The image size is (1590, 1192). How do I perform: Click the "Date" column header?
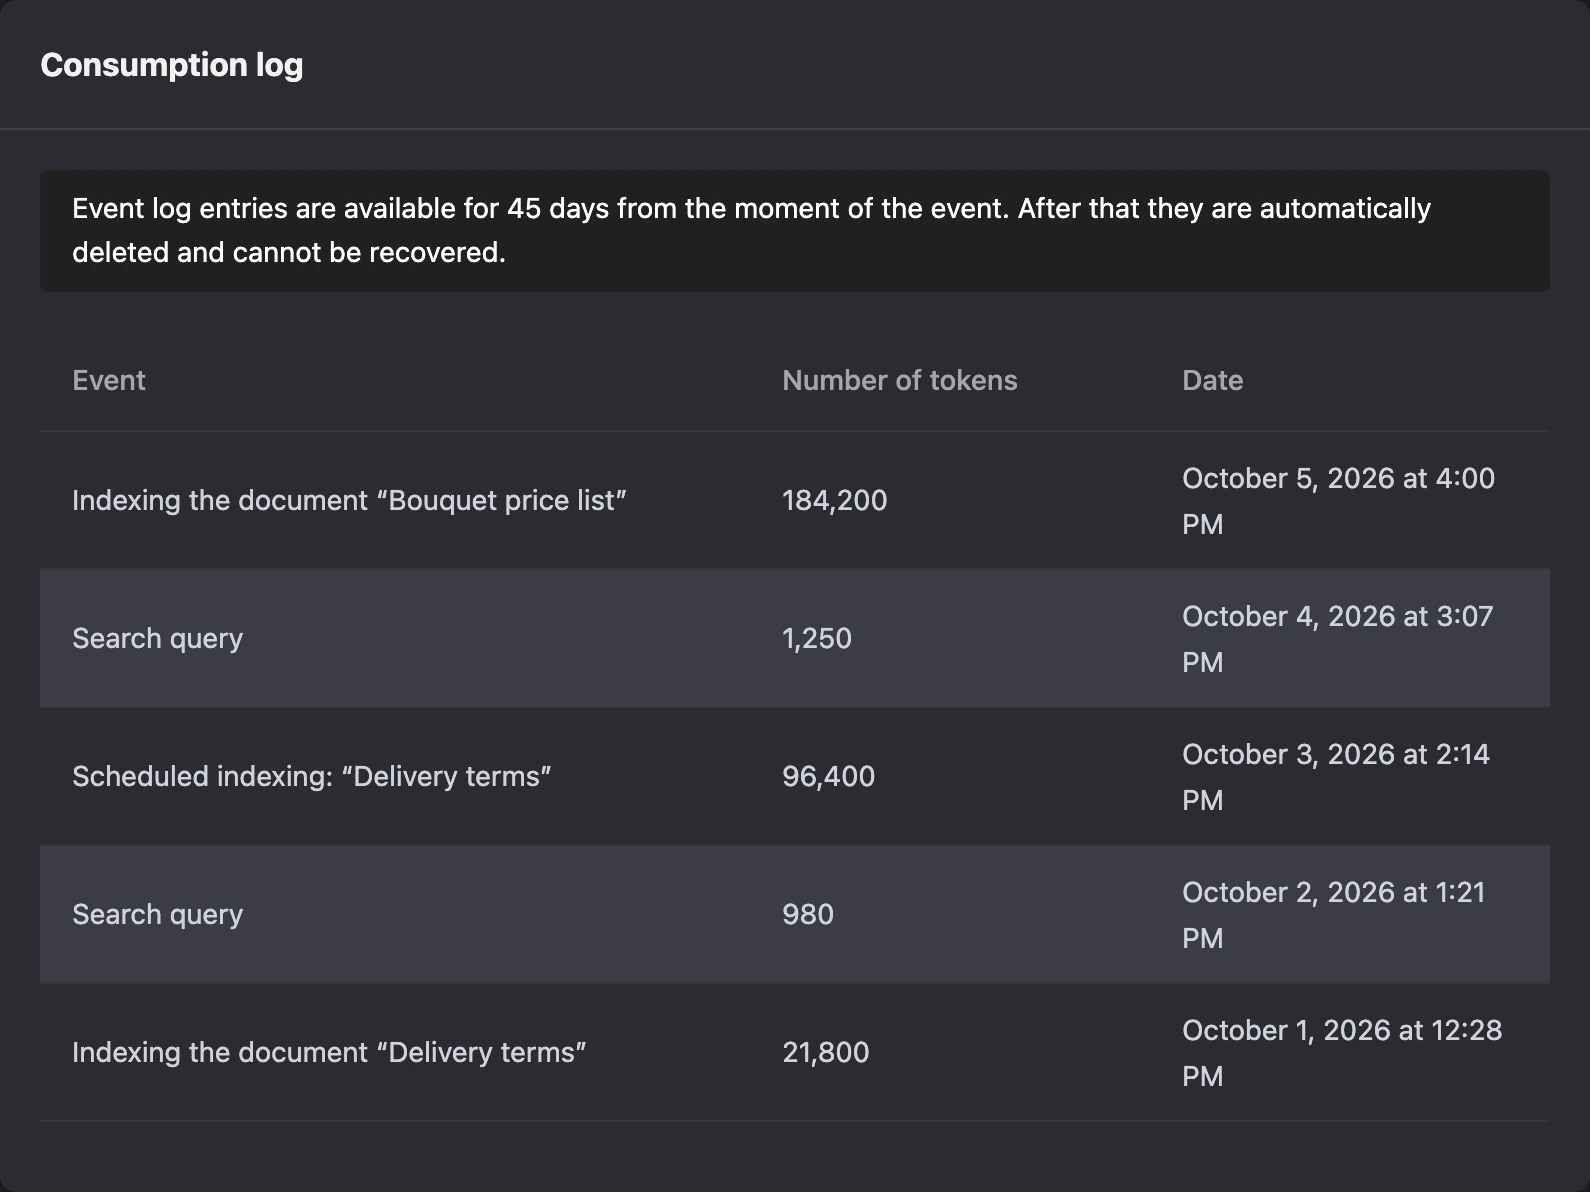click(x=1212, y=380)
